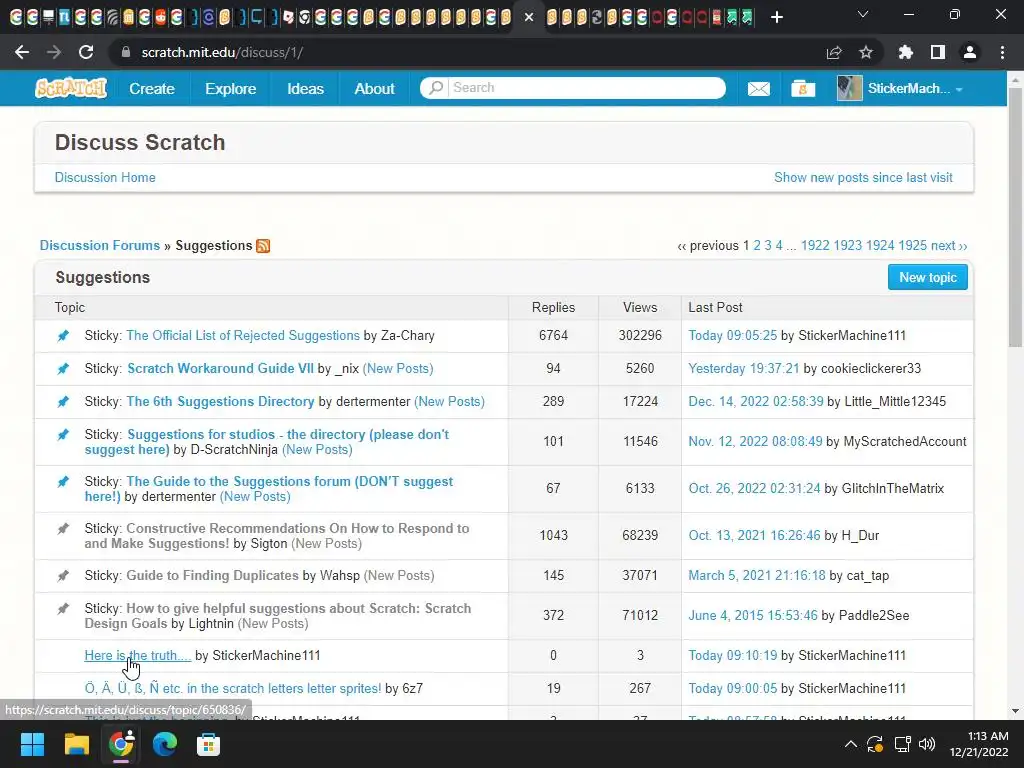Click the browser address bar URL
The image size is (1024, 768).
pos(222,52)
